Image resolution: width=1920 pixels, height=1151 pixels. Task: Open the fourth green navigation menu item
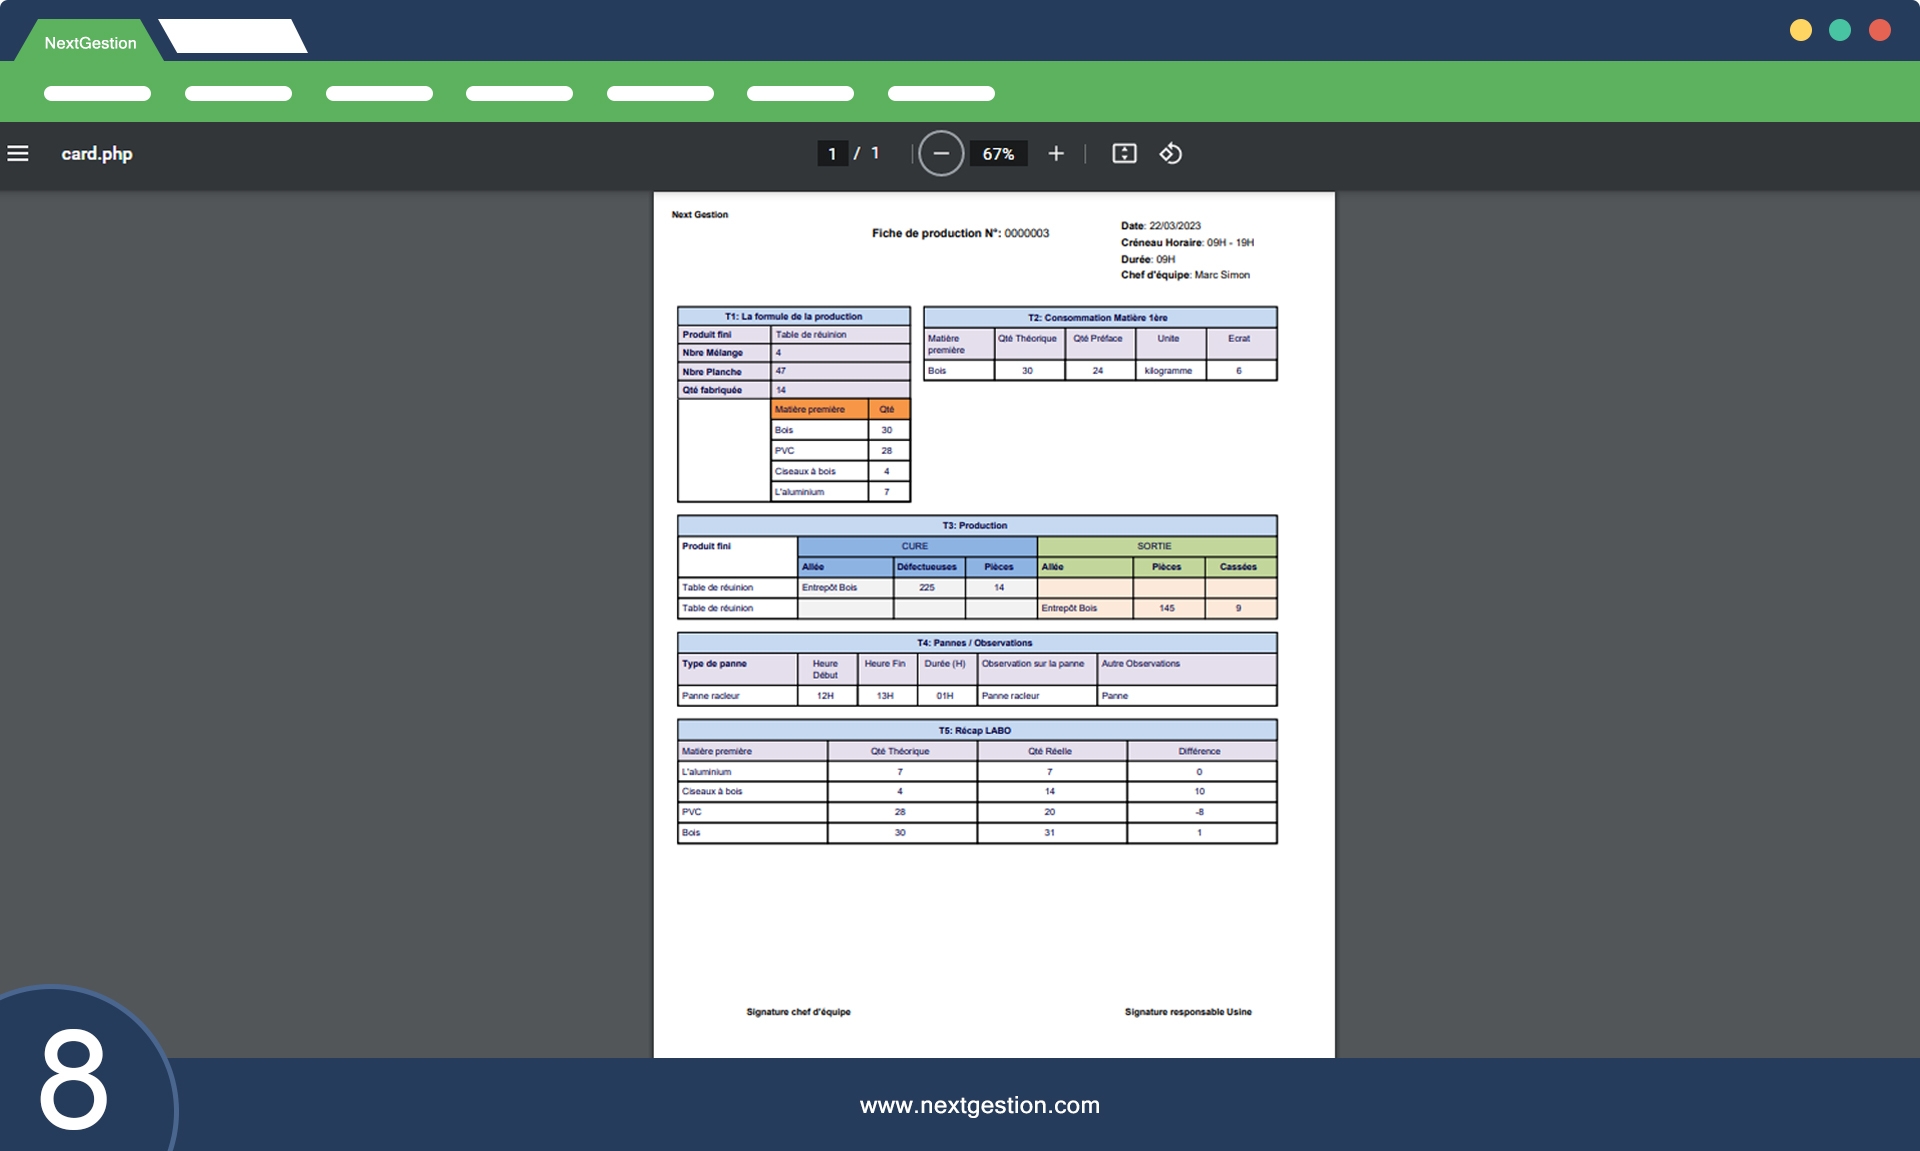click(x=519, y=93)
